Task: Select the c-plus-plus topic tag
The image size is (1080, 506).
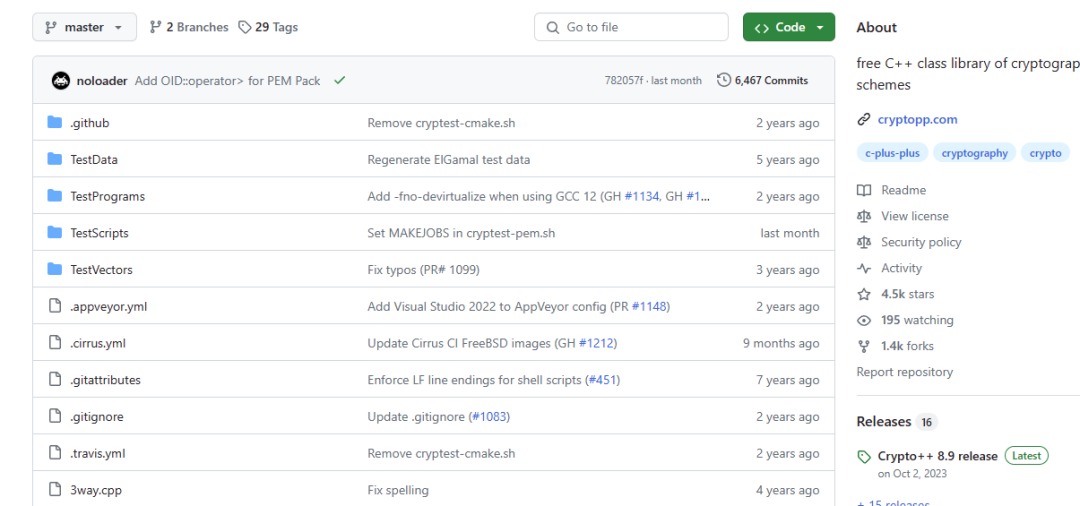Action: tap(893, 153)
